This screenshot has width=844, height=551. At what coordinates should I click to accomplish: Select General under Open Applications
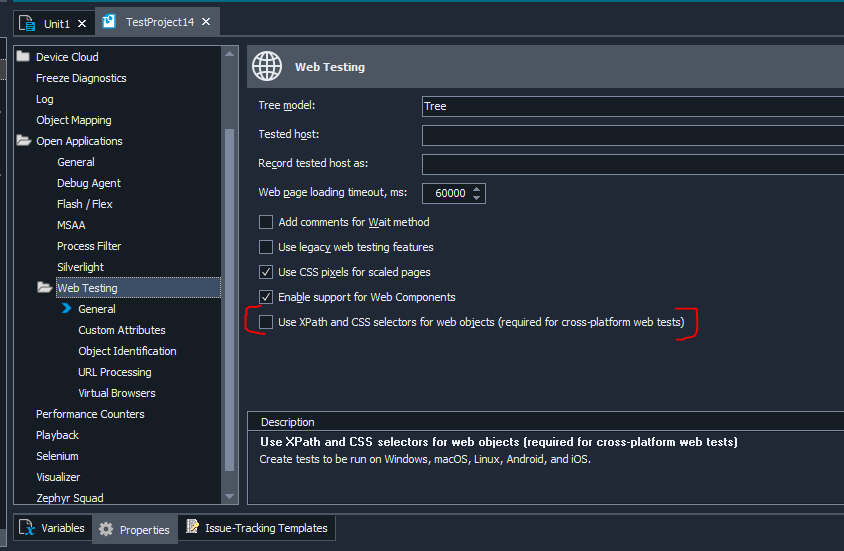tap(75, 162)
